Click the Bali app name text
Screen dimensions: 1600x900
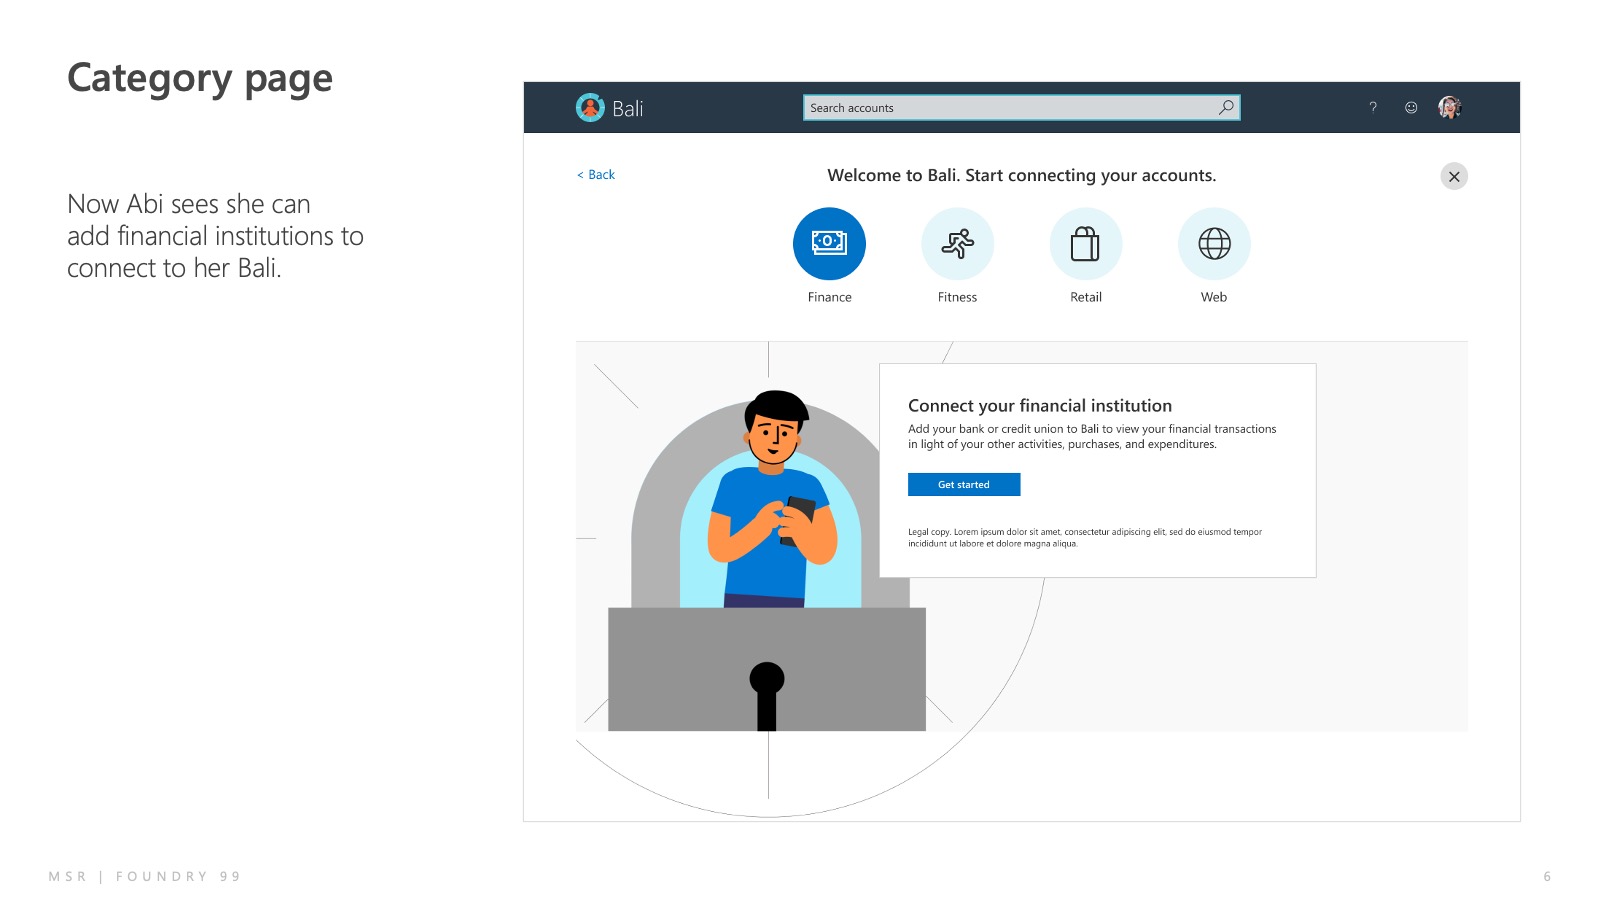tap(627, 109)
